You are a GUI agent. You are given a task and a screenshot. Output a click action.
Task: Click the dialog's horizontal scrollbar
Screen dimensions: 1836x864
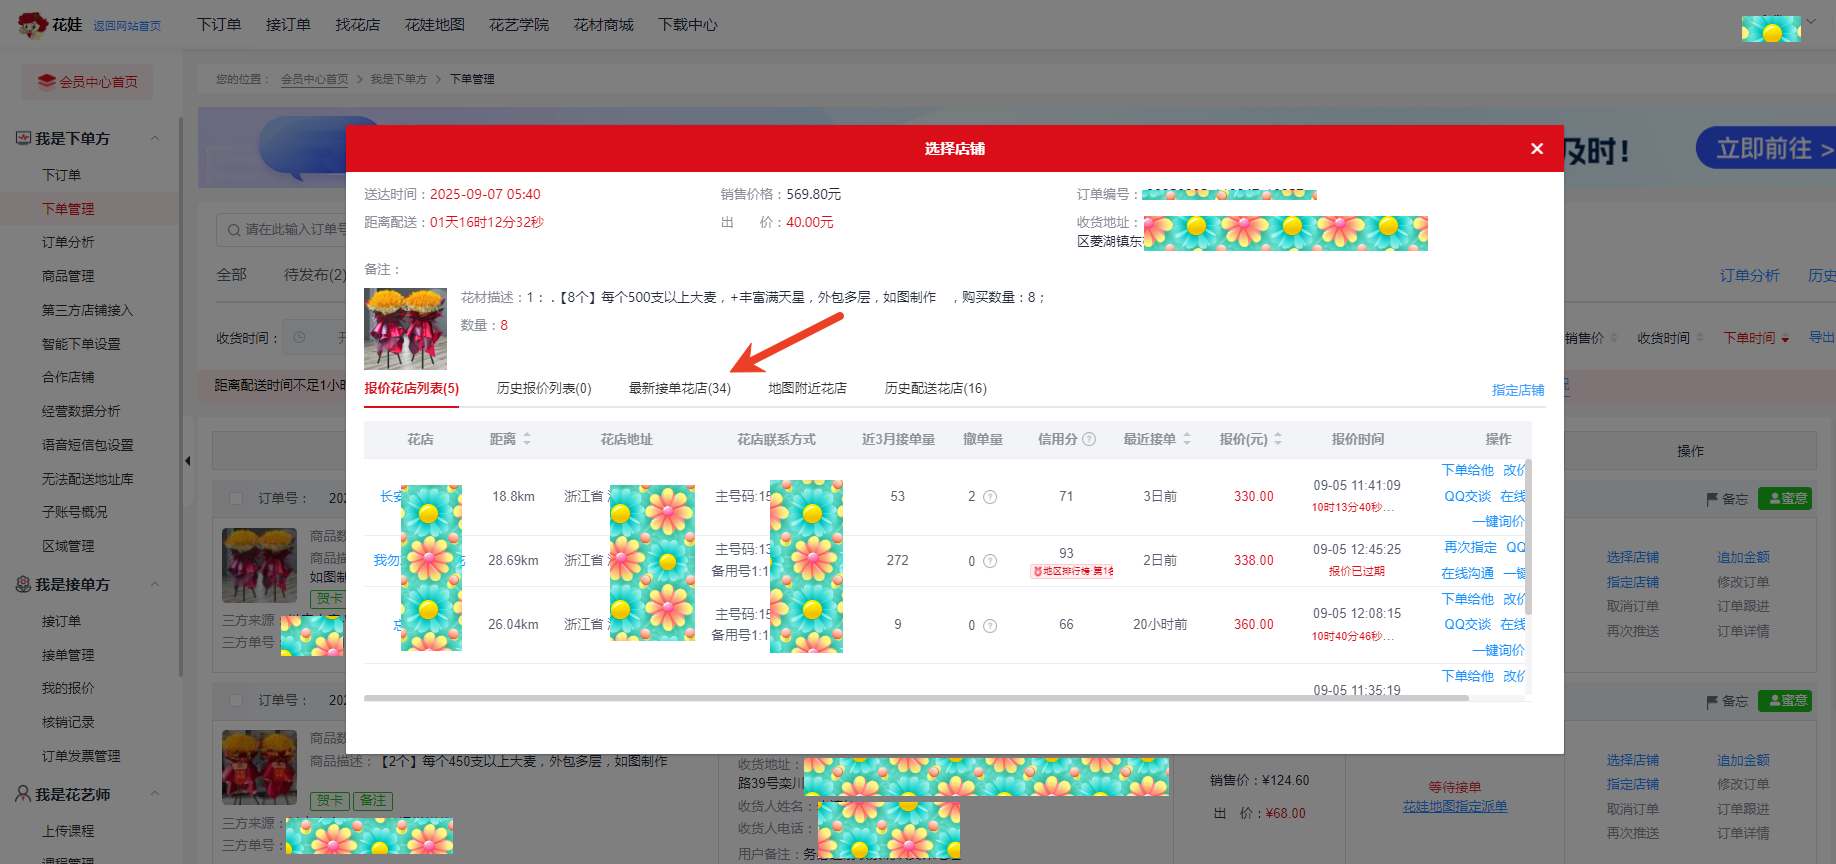[x=915, y=698]
